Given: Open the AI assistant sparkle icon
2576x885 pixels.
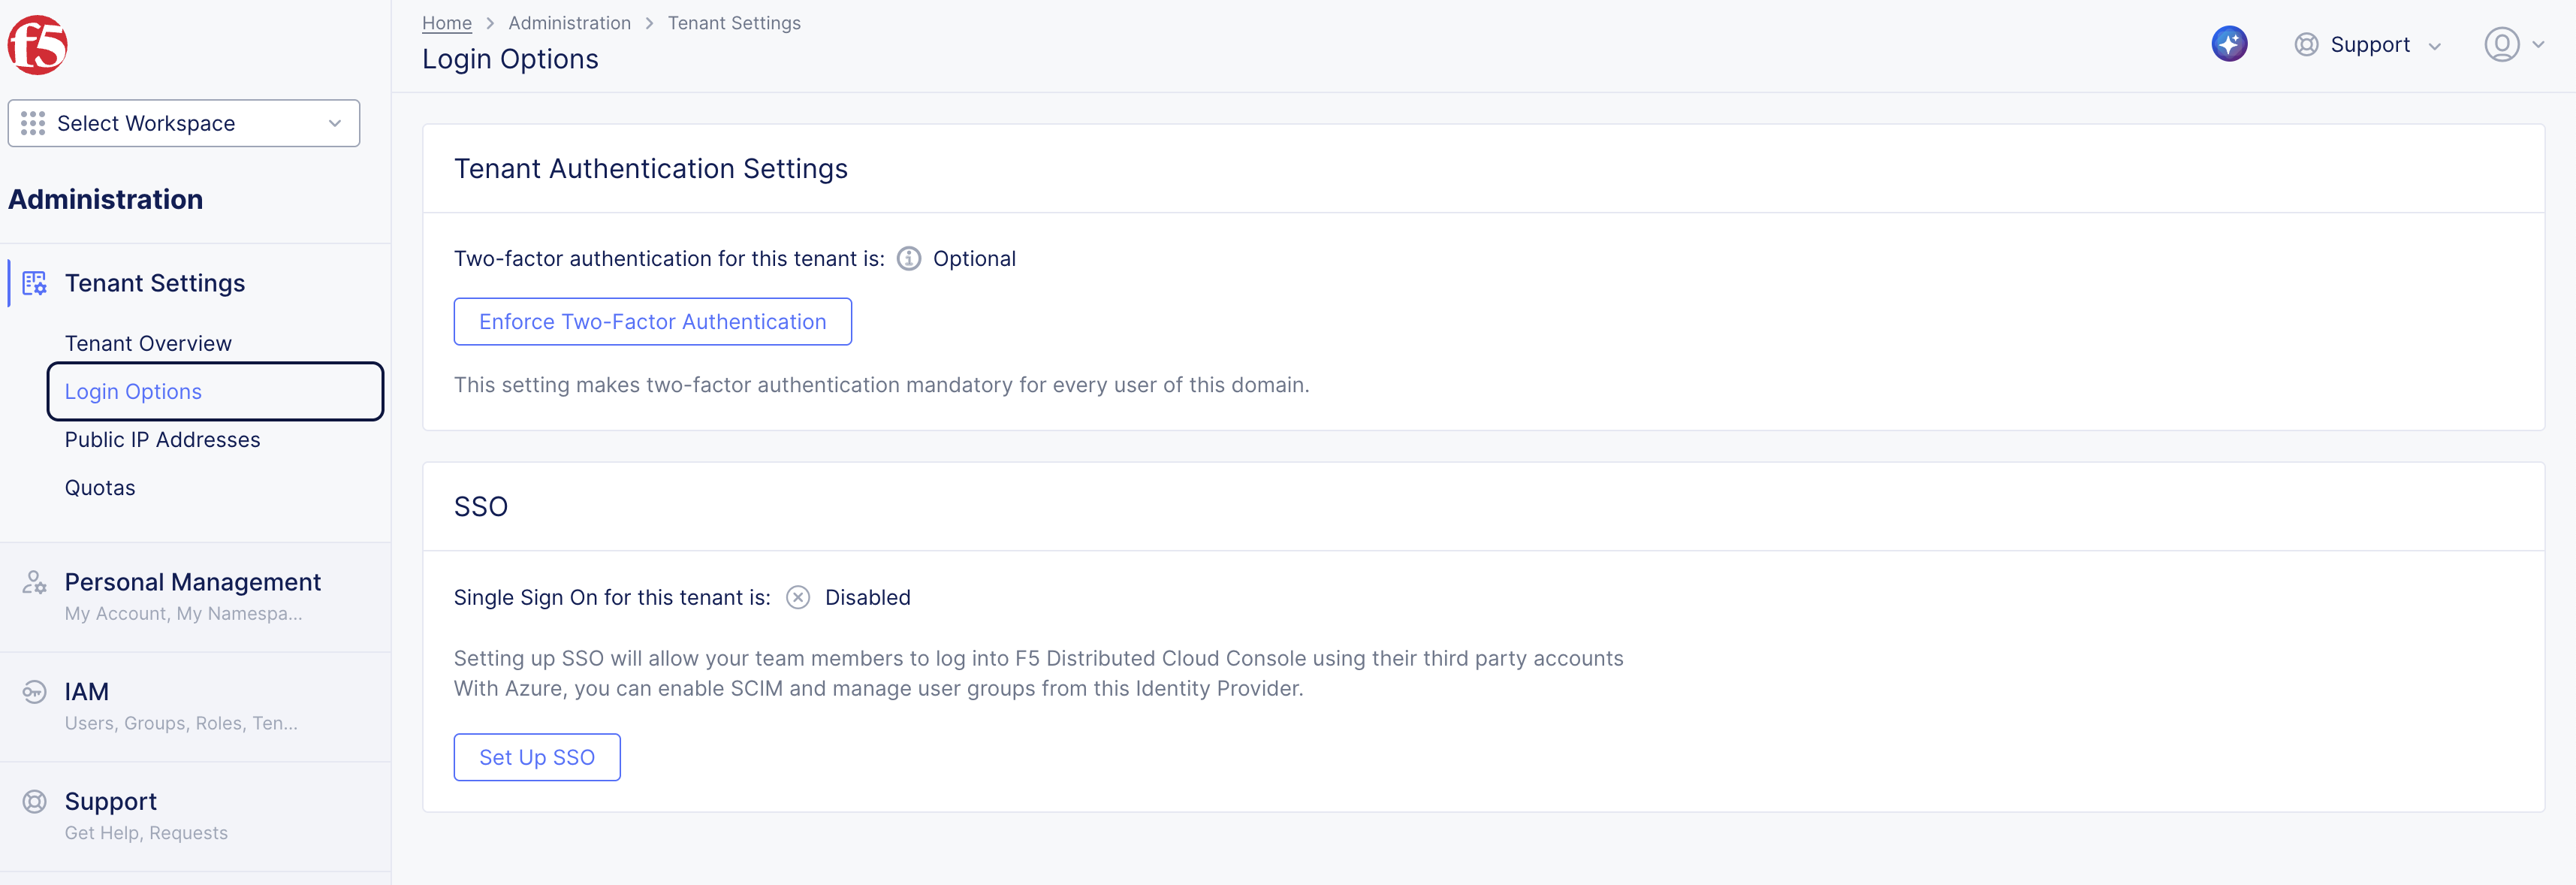Looking at the screenshot, I should coord(2229,43).
